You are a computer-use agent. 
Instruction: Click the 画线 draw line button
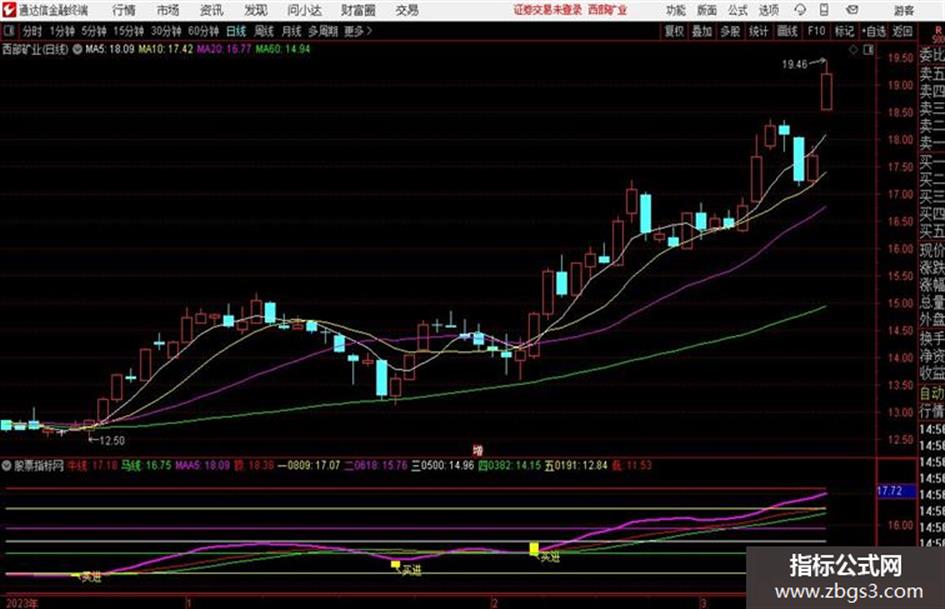[788, 31]
